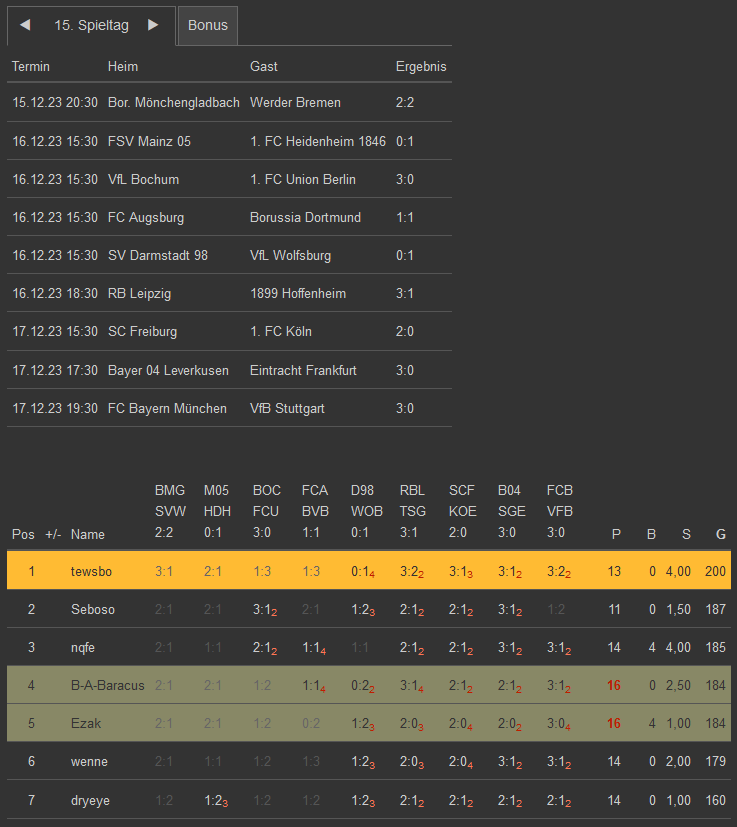Sort ranking by B bonus column
The width and height of the screenshot is (737, 827).
(651, 534)
